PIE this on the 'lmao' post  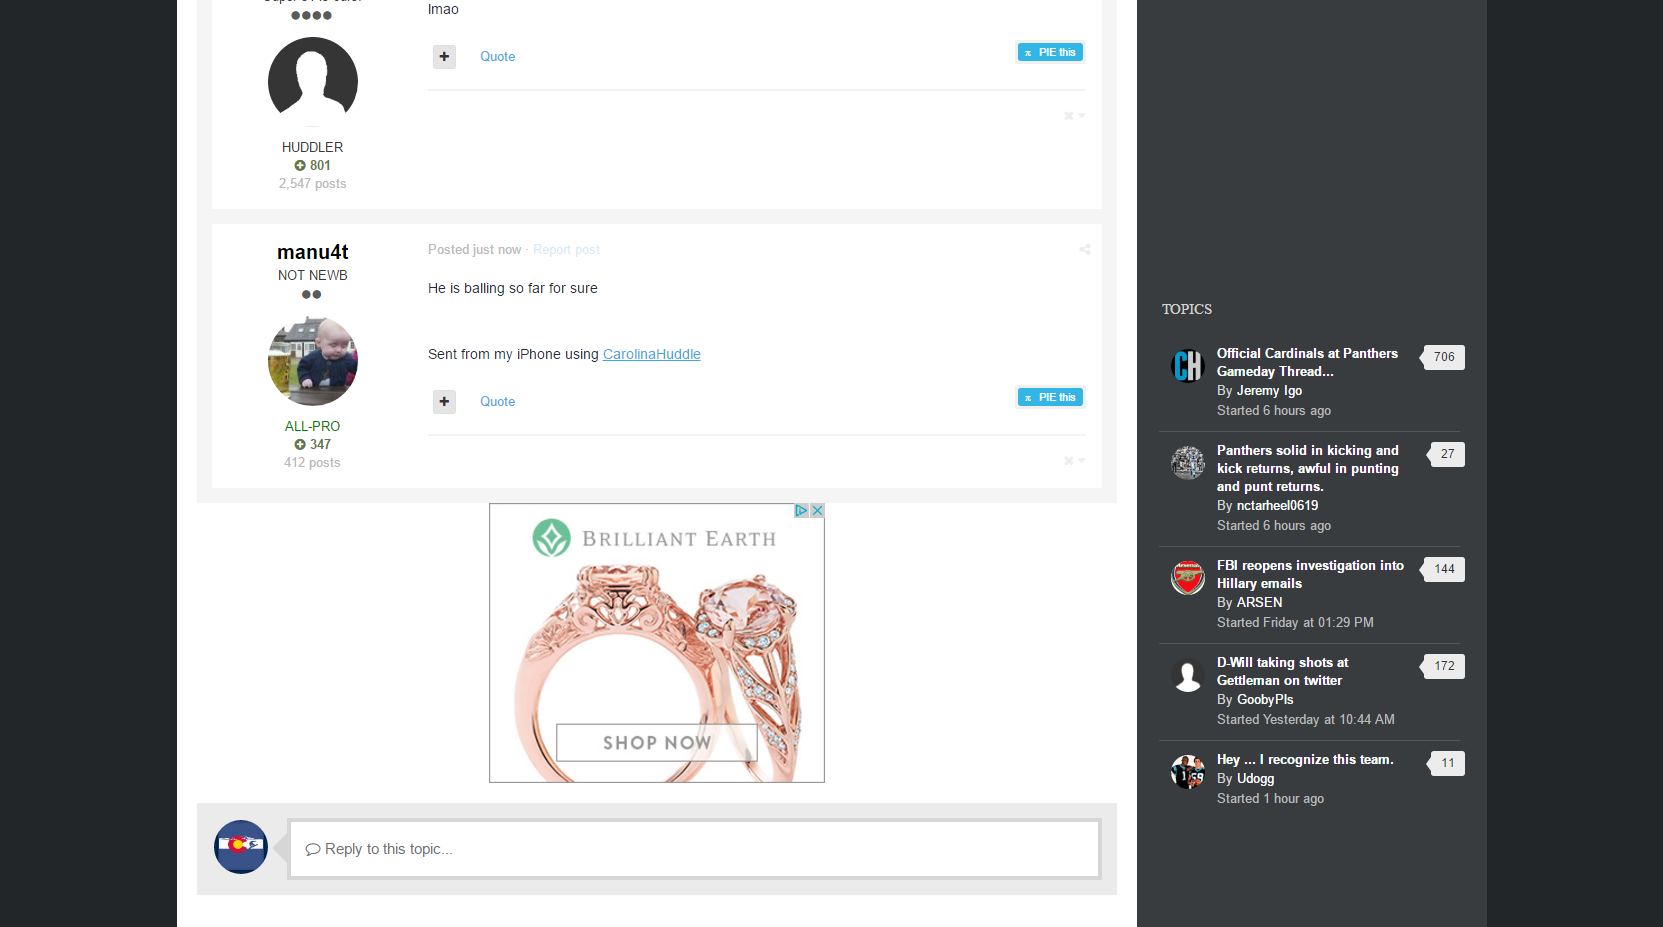[1050, 53]
